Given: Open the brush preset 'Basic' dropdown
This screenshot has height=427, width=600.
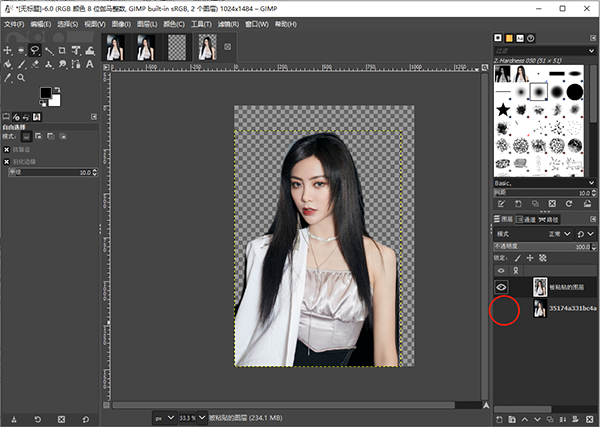Looking at the screenshot, I should tap(543, 184).
